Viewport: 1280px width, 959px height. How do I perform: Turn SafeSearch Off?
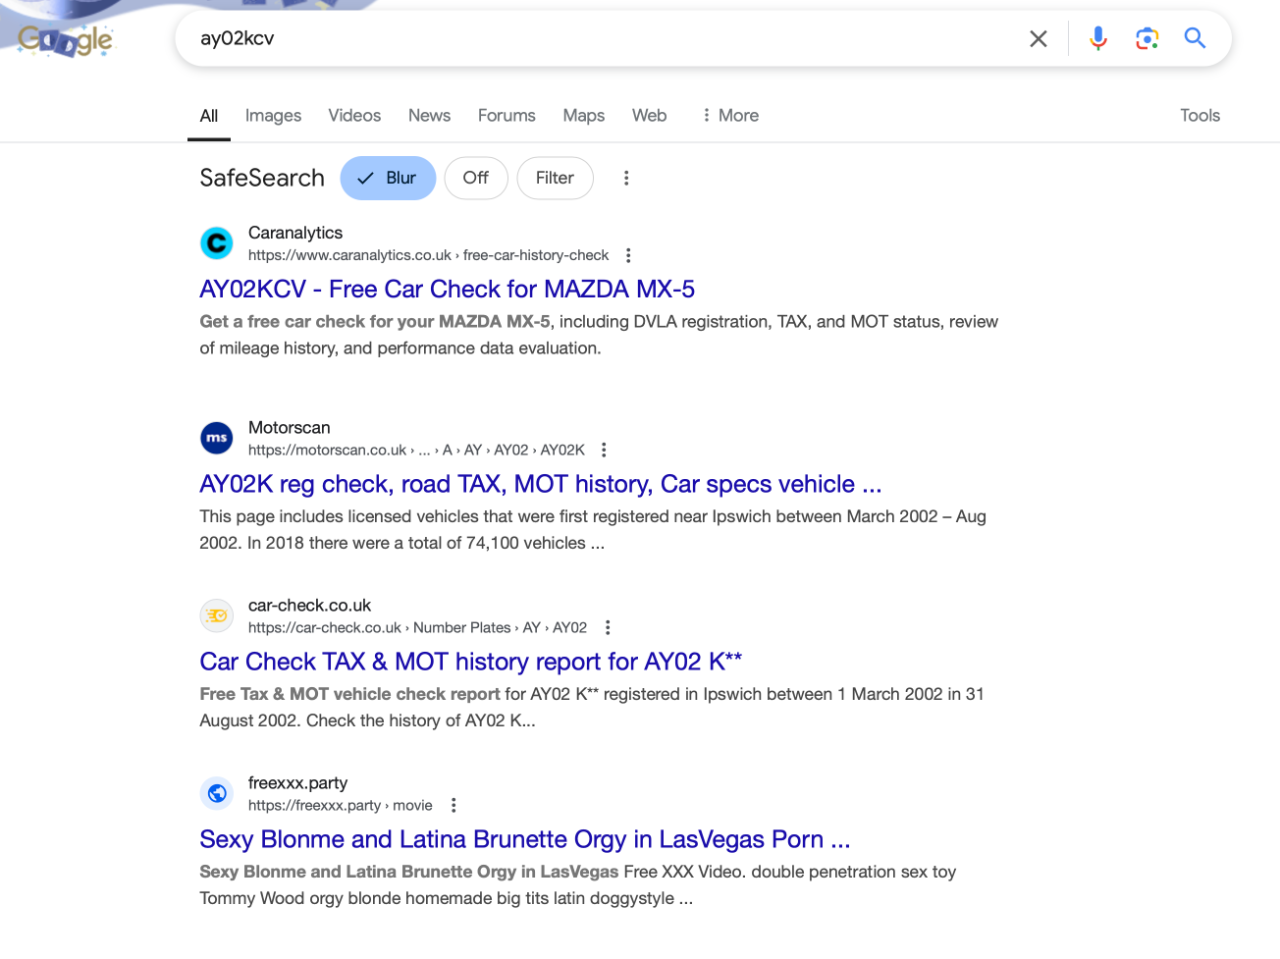tap(476, 178)
